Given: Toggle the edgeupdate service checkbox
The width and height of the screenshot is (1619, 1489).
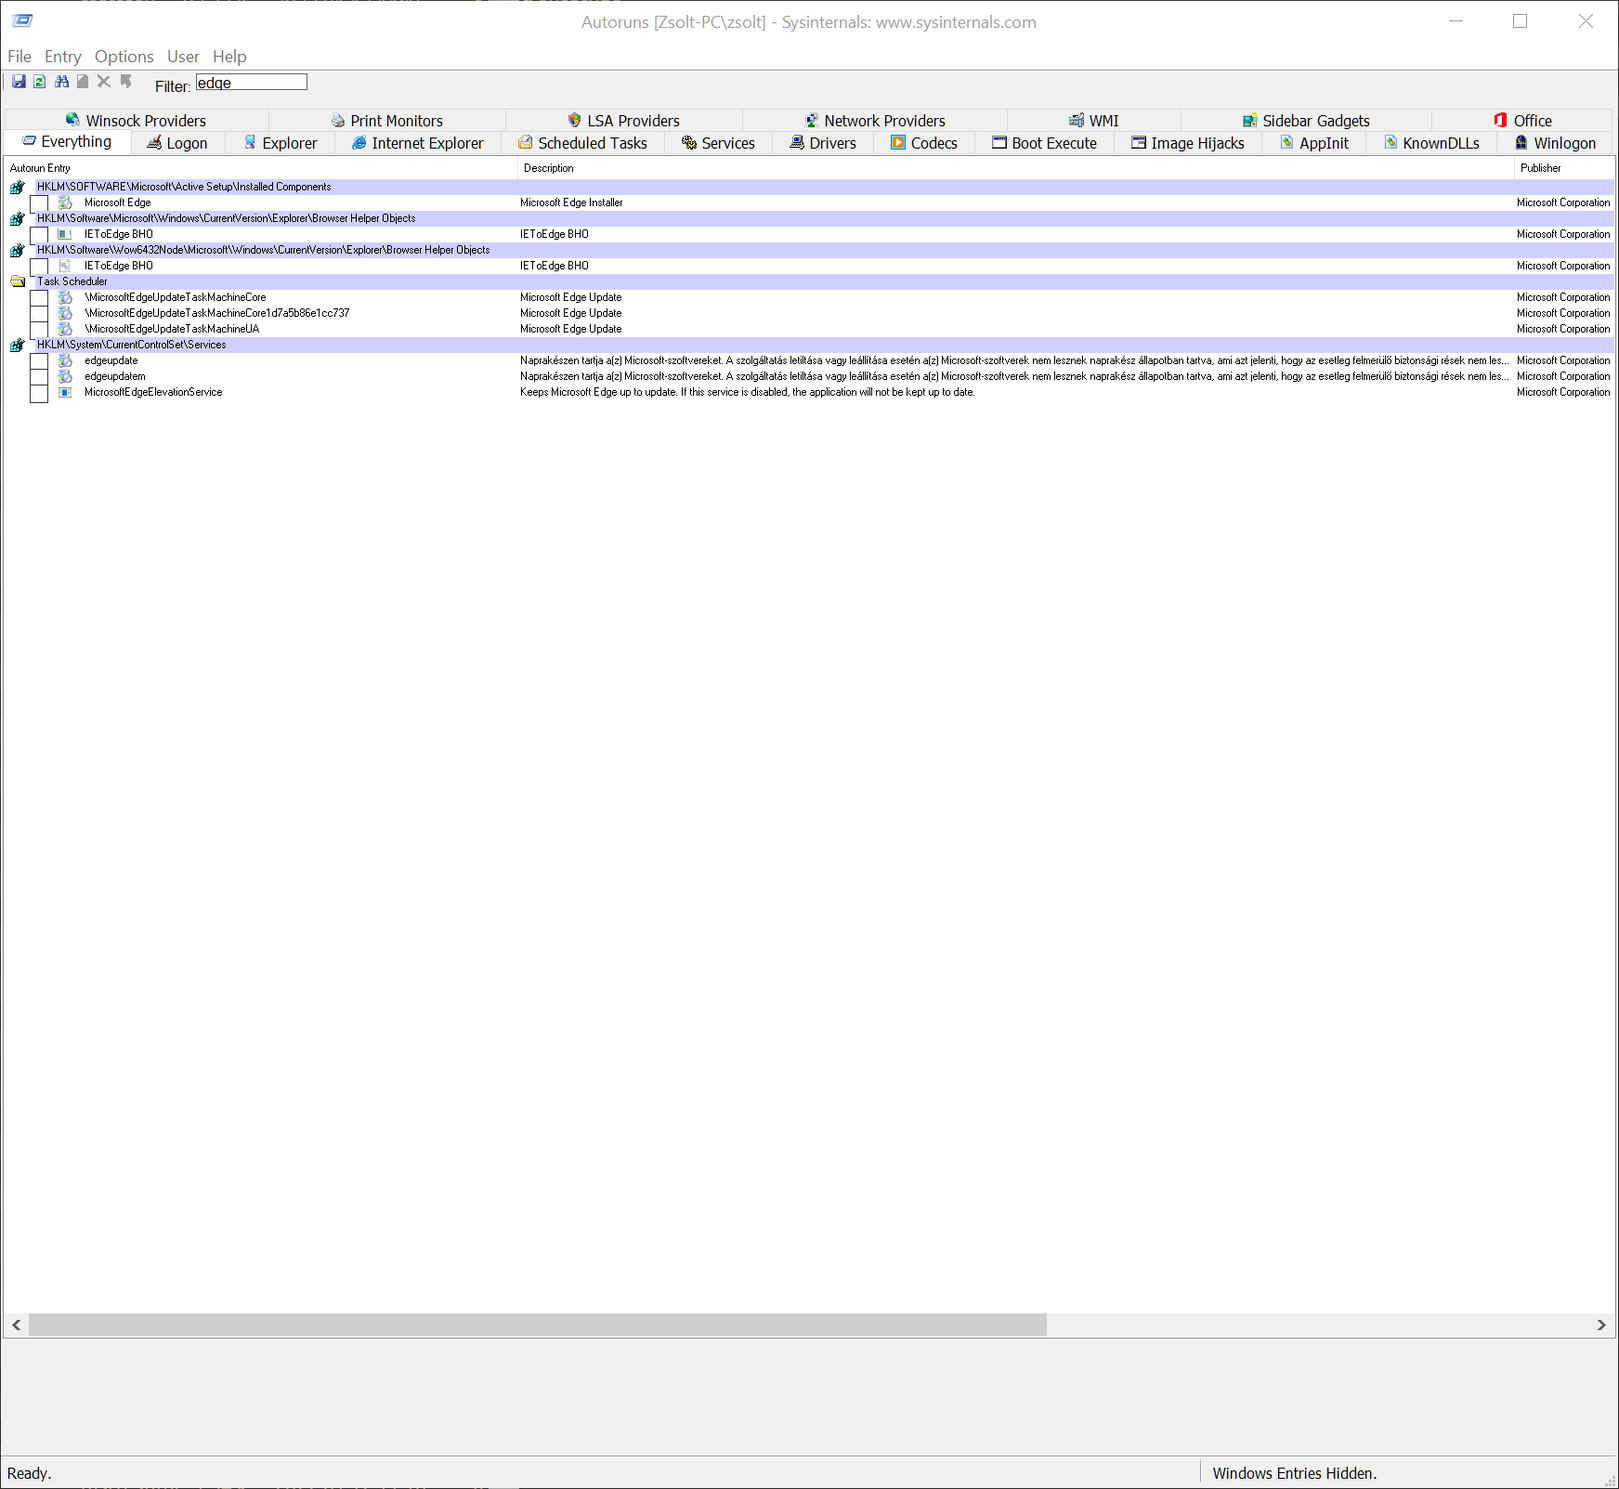Looking at the screenshot, I should (39, 361).
